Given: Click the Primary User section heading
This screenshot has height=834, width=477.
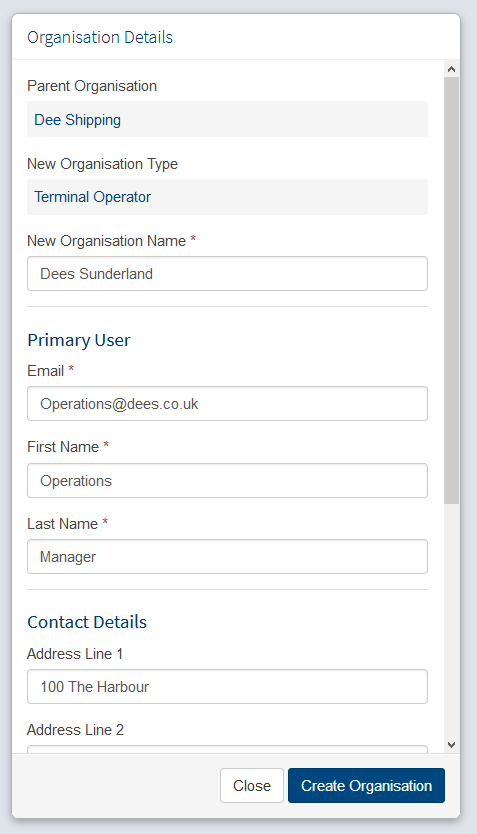Looking at the screenshot, I should coord(79,340).
